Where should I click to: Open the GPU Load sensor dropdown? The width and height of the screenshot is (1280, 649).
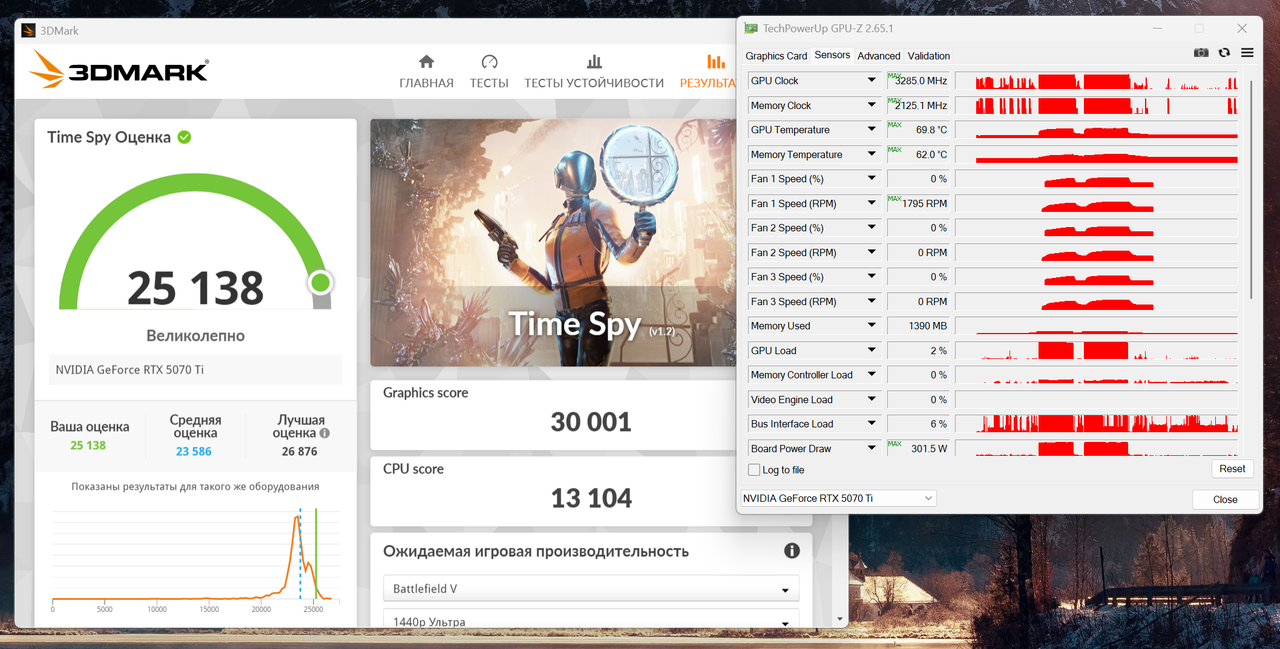point(871,350)
